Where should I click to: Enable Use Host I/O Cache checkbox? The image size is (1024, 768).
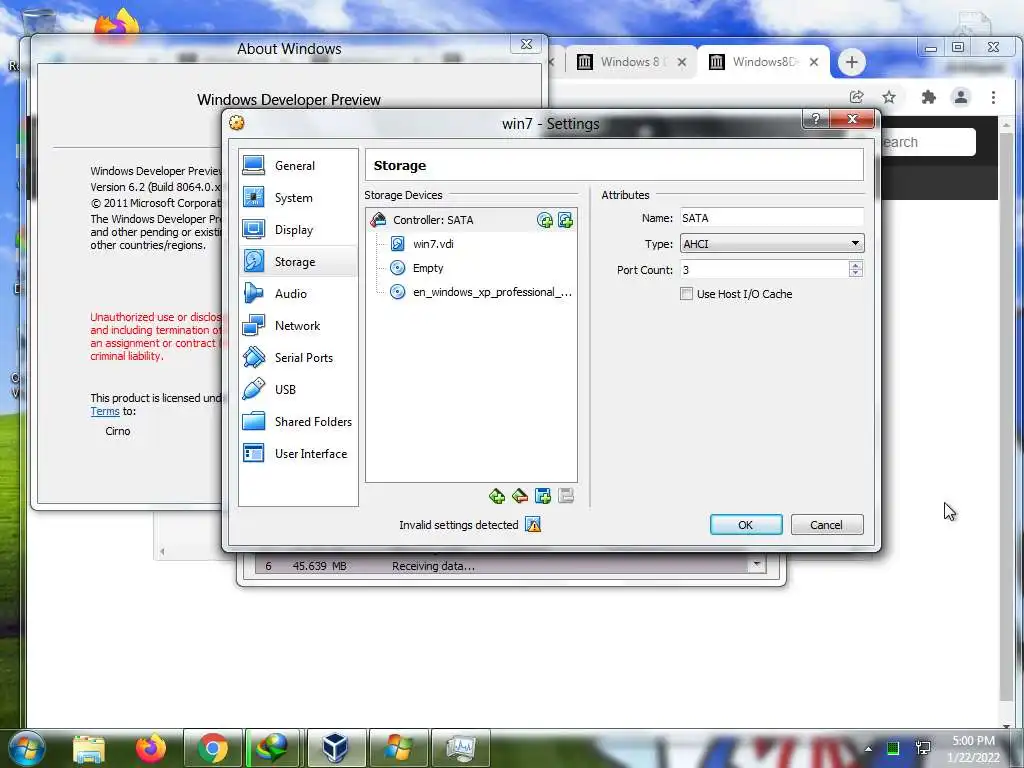686,294
